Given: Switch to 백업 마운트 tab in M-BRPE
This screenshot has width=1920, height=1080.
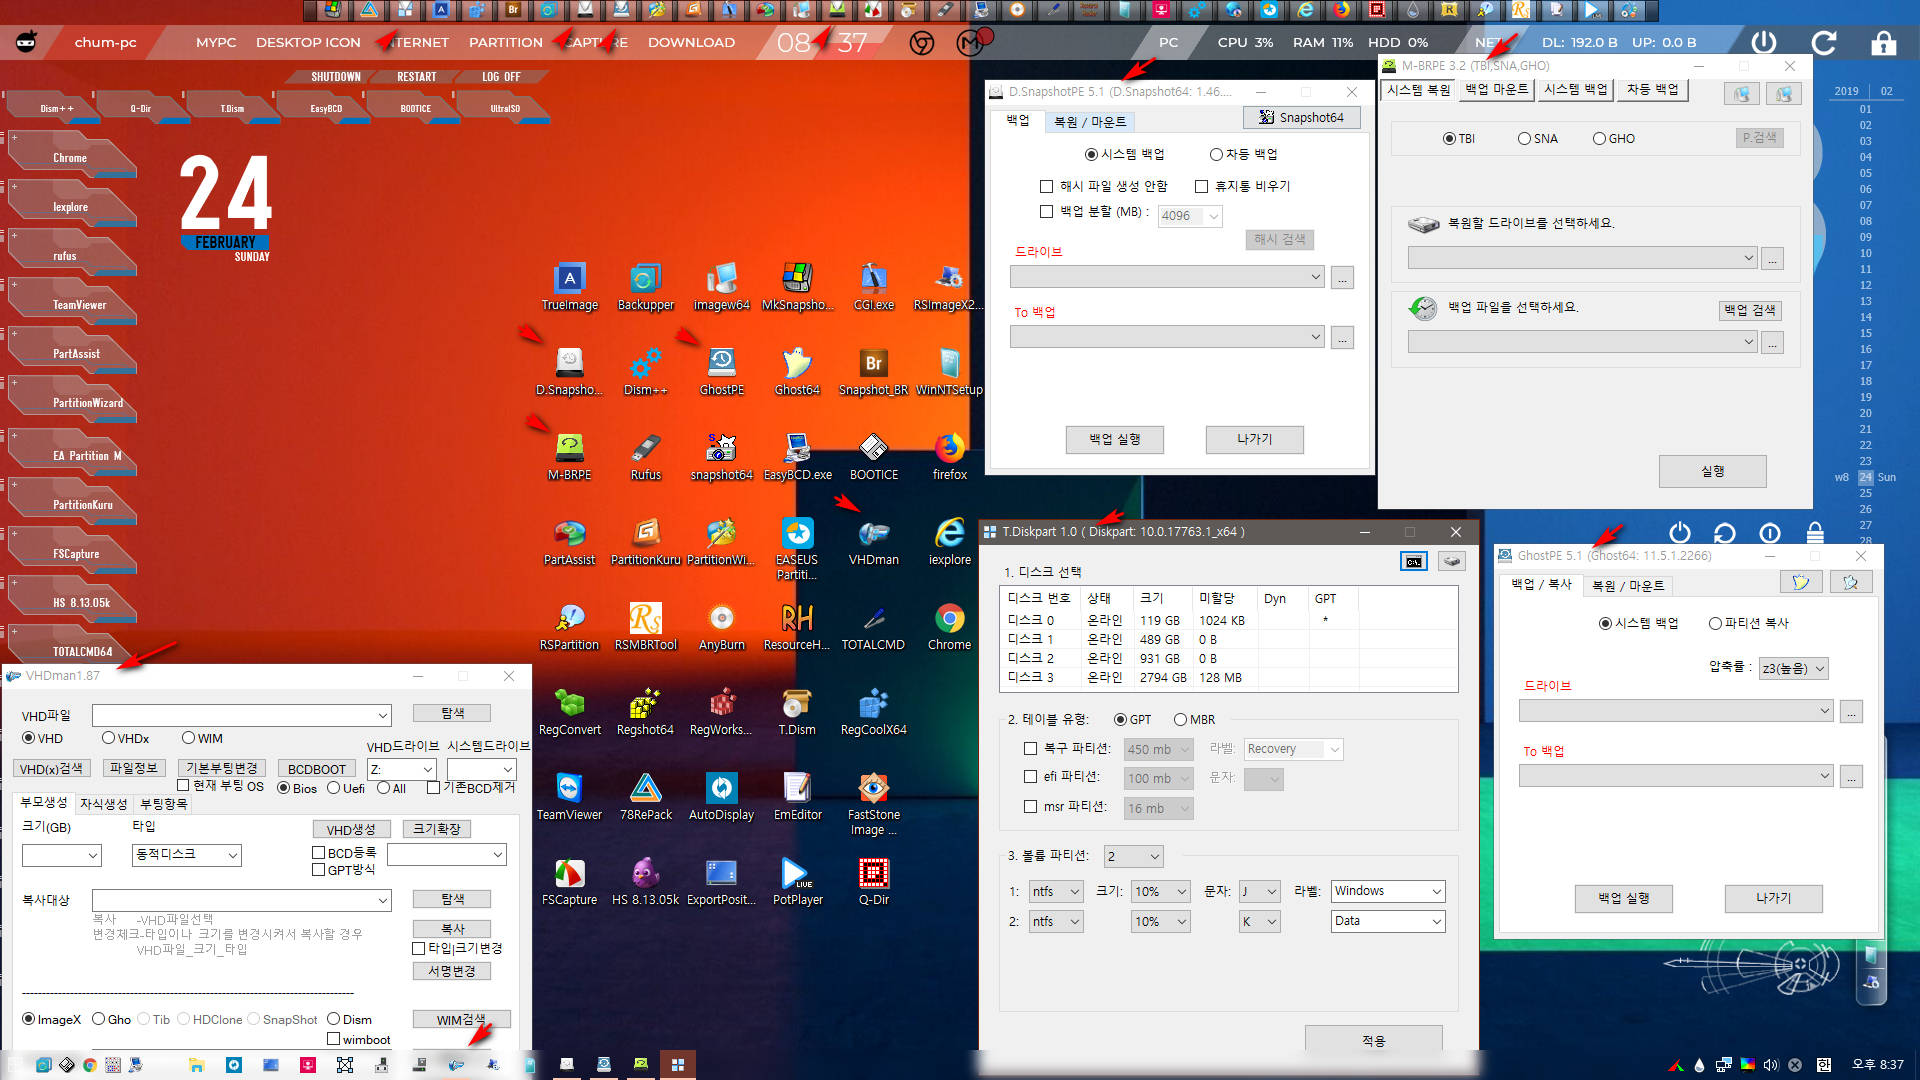Looking at the screenshot, I should click(1496, 89).
